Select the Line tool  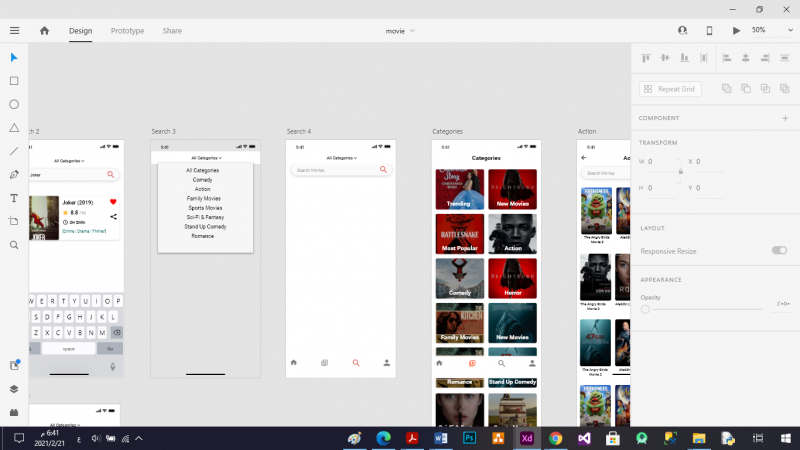14,151
